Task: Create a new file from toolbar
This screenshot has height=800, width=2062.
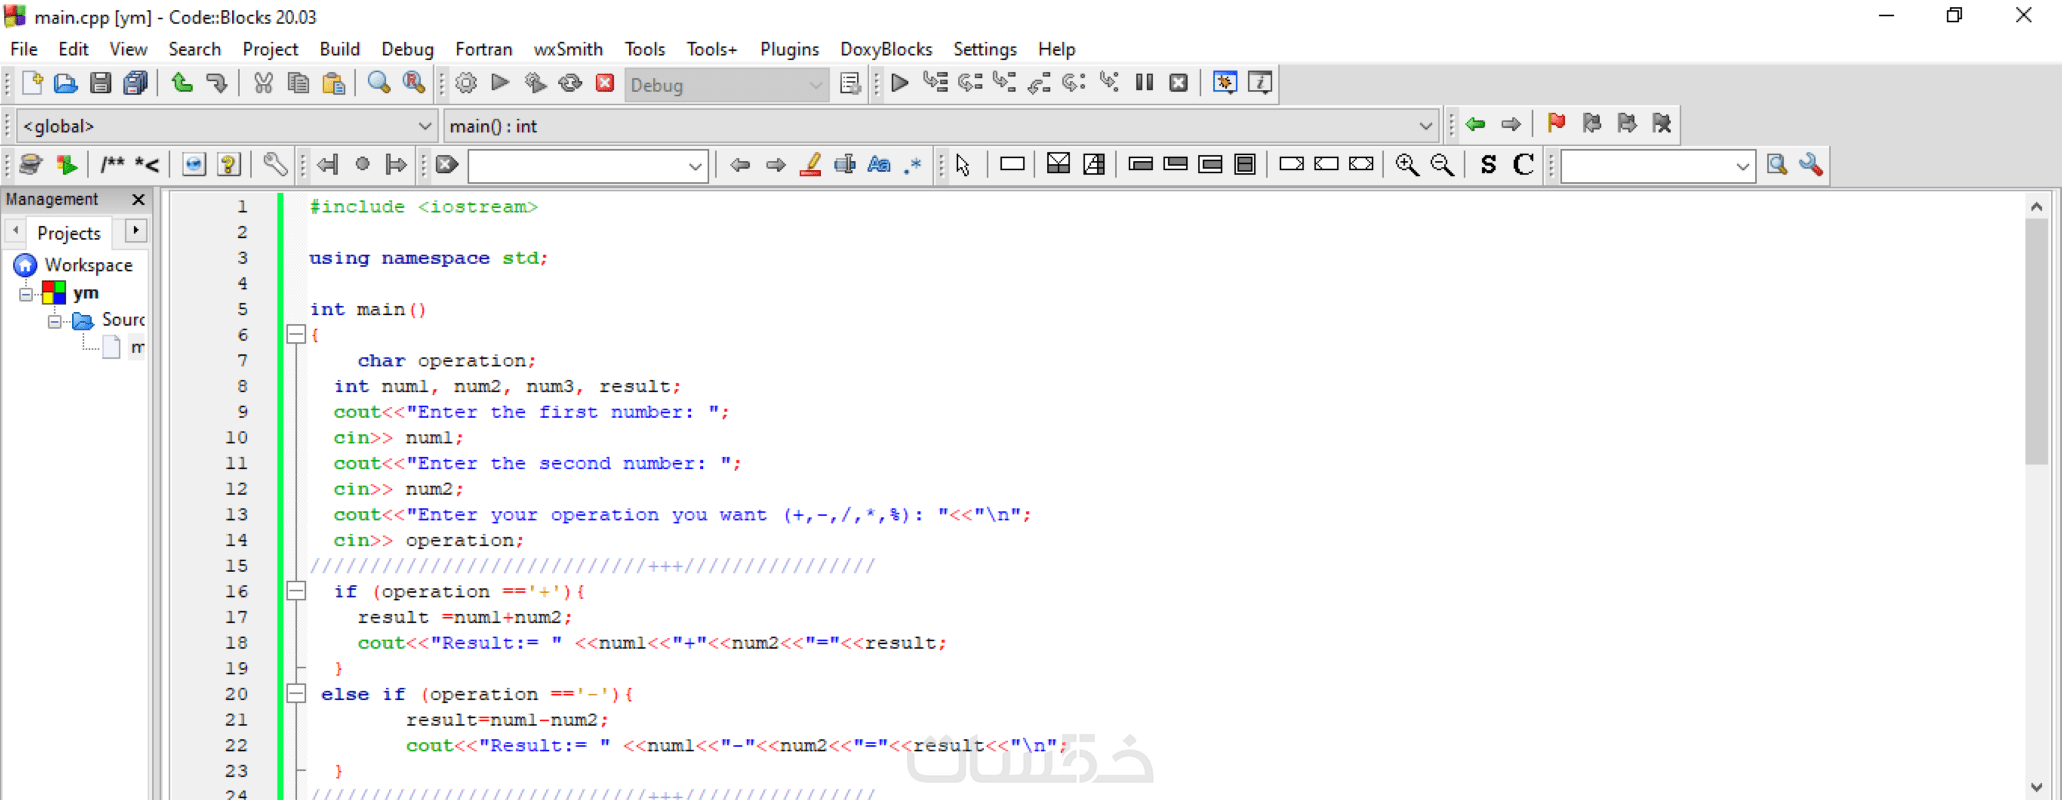Action: [31, 84]
